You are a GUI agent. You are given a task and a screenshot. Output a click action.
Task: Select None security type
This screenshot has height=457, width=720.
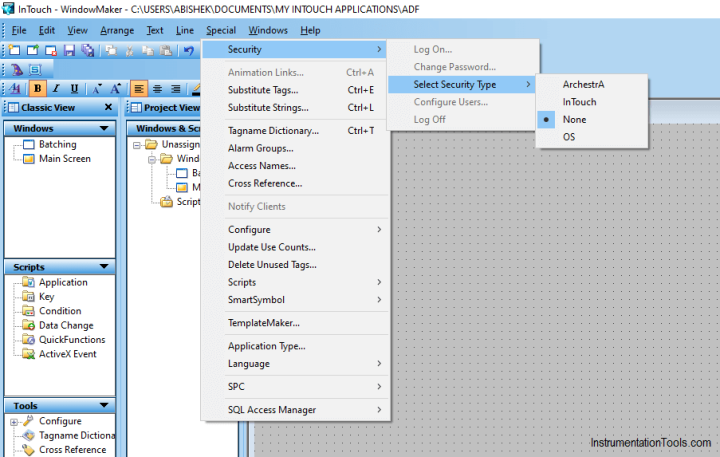tap(592, 119)
